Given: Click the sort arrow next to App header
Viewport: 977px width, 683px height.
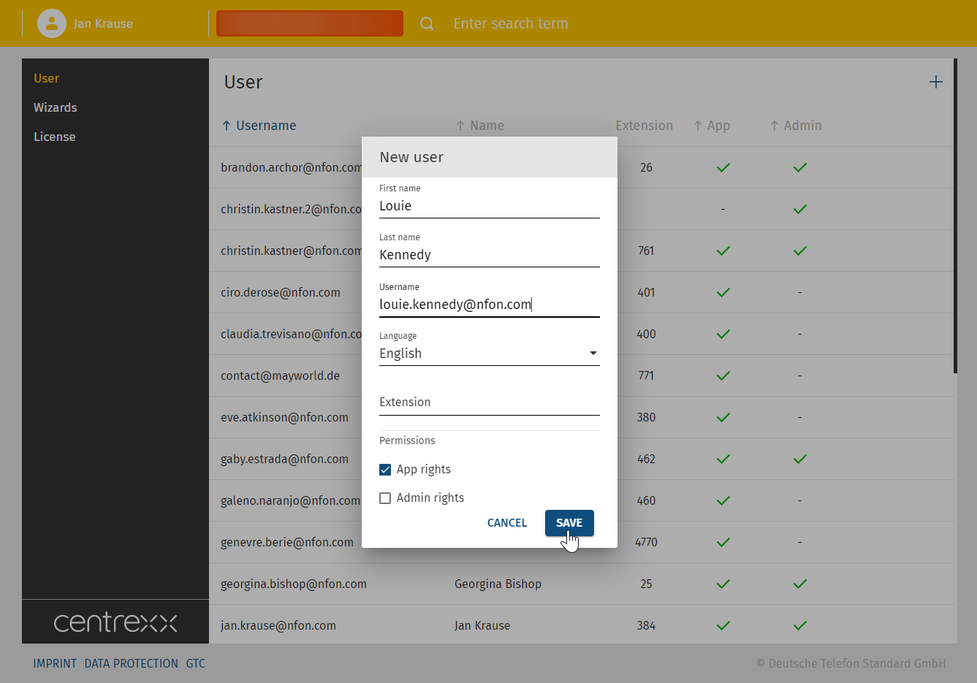Looking at the screenshot, I should 698,125.
